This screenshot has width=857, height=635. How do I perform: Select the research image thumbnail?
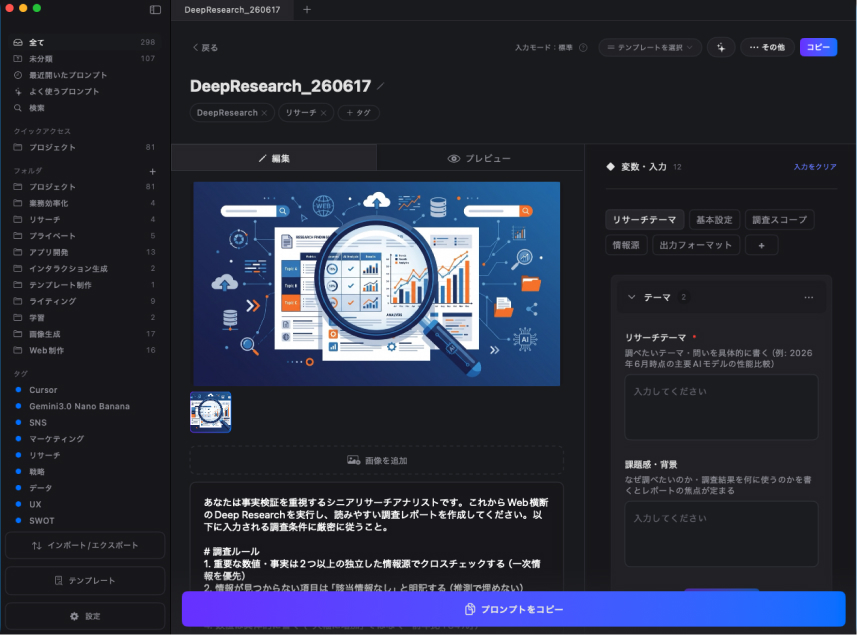[x=210, y=412]
